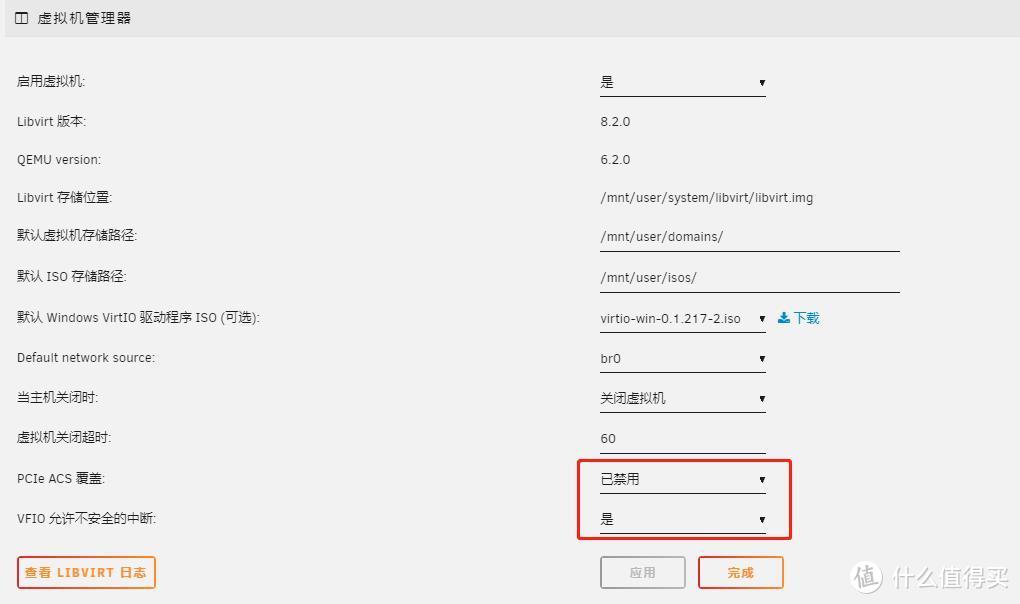Click the 查看 LIBVIRT 日志 button
This screenshot has width=1020, height=604.
pos(86,572)
